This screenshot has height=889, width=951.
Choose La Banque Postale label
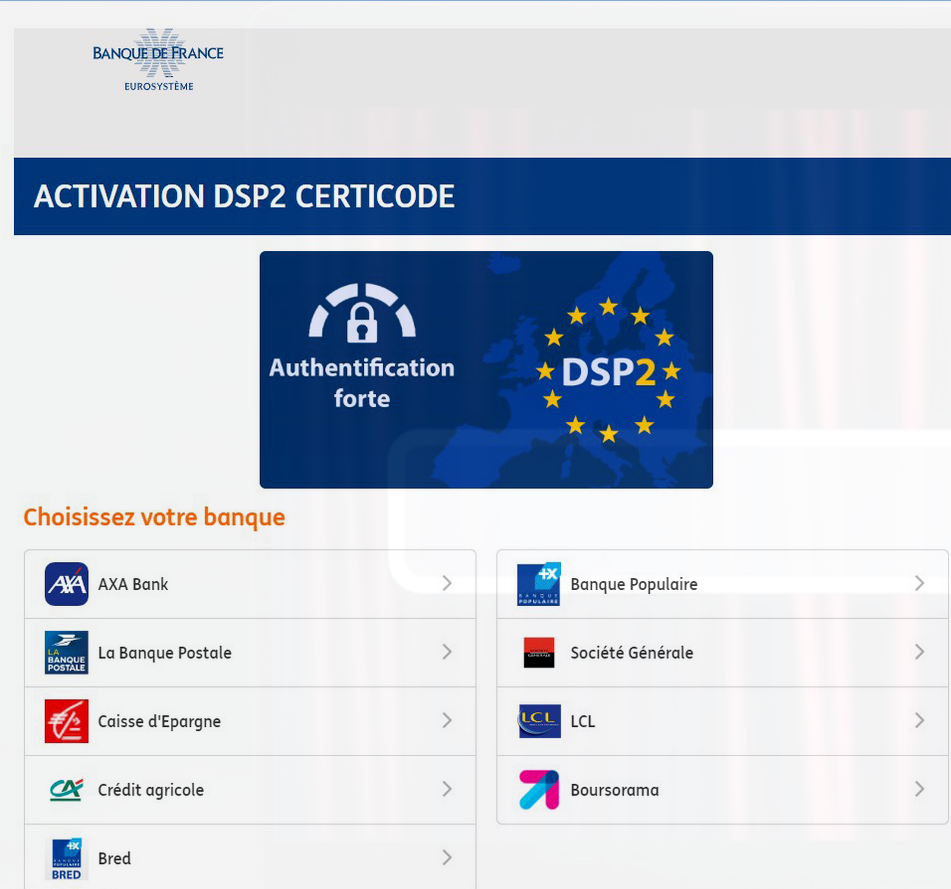164,652
